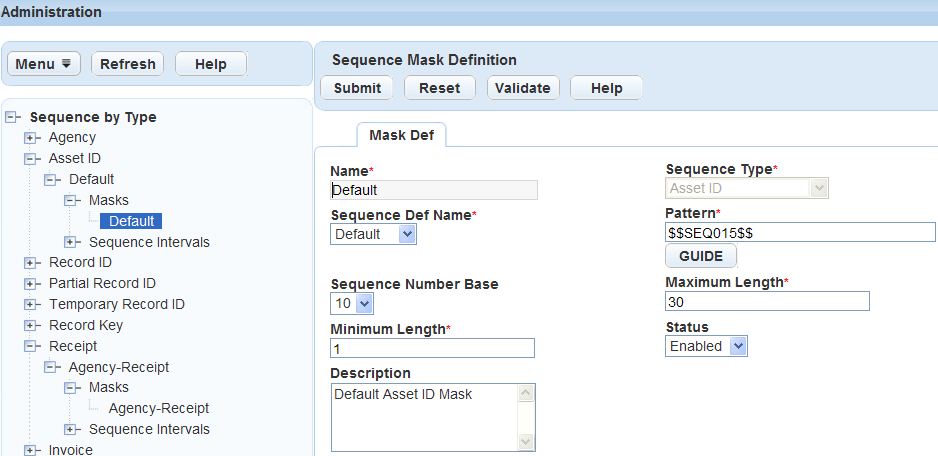Expand Sequence Intervals under Asset ID Default
938x456 pixels.
[x=71, y=242]
